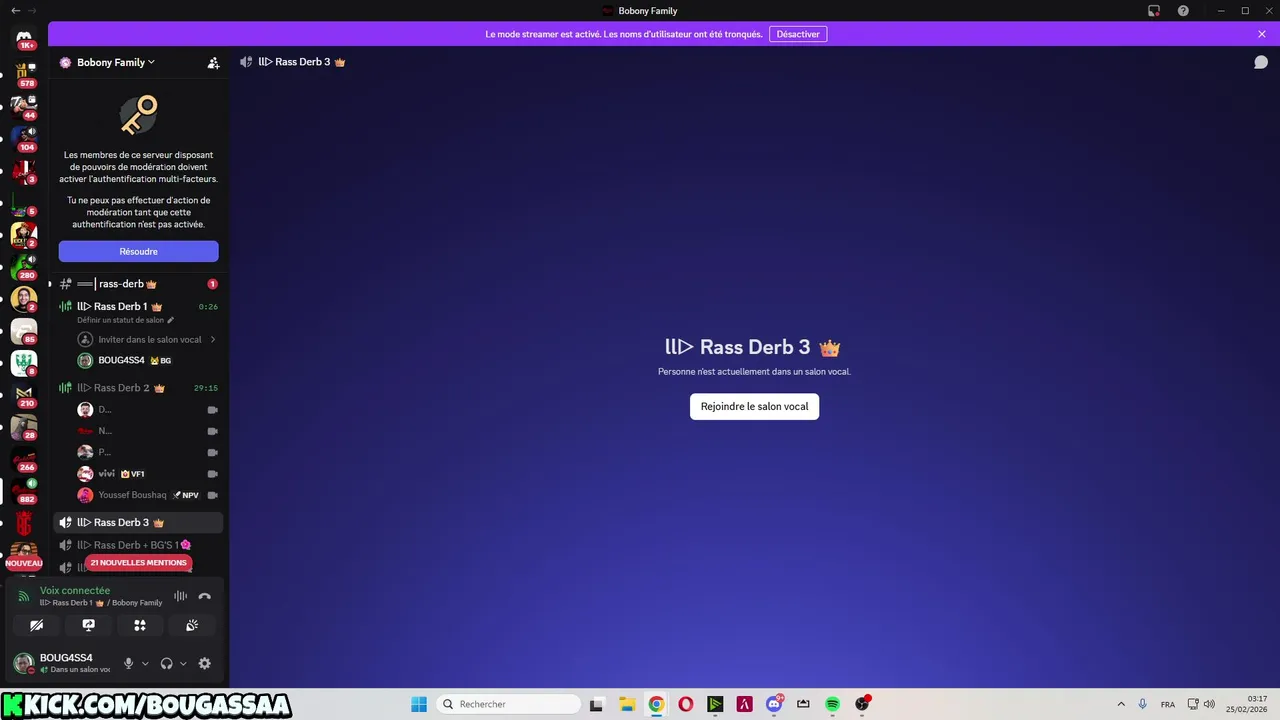Click the 21 nouvelles mentions pill
Viewport: 1280px width, 720px height.
click(138, 563)
